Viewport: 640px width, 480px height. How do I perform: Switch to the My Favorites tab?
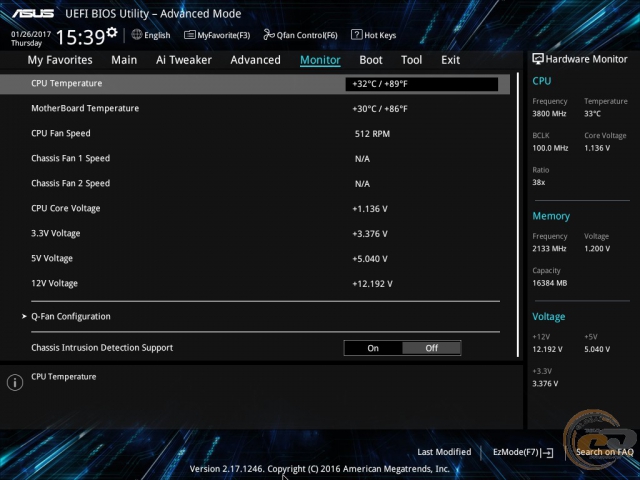click(60, 60)
